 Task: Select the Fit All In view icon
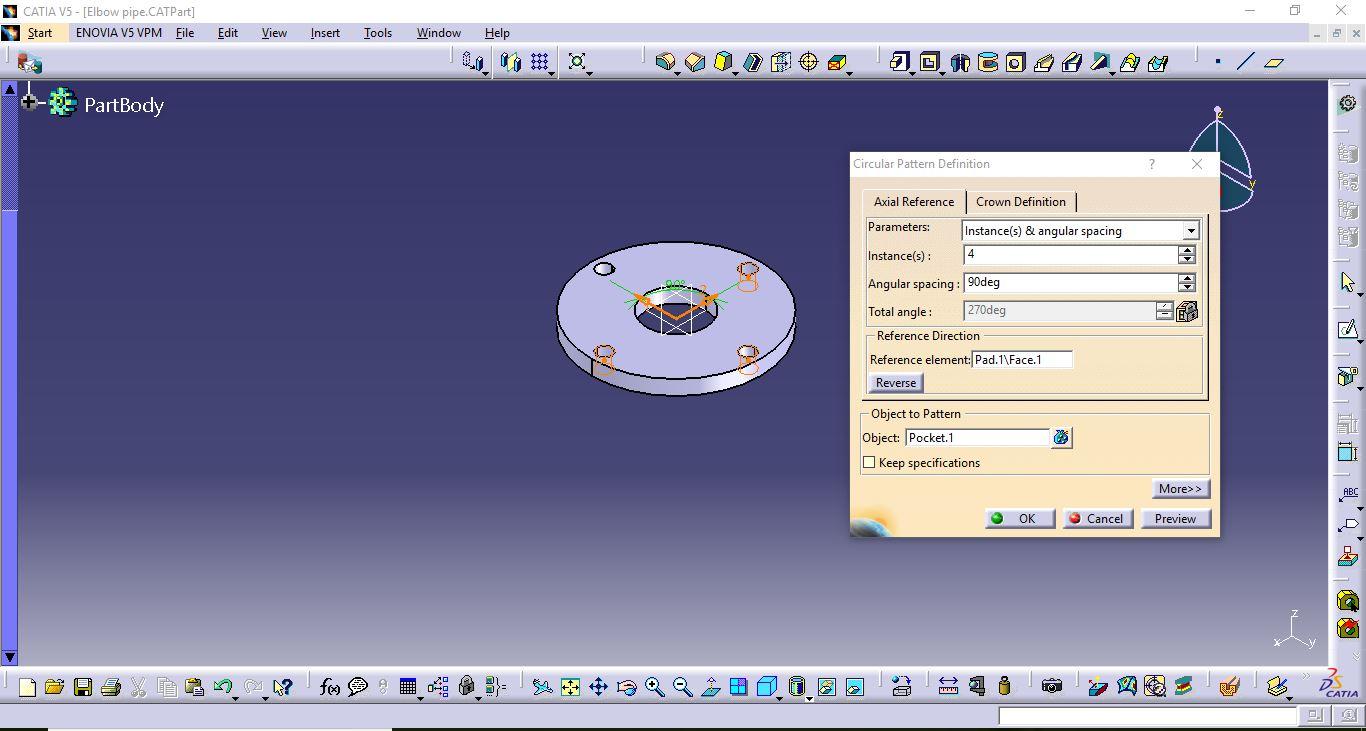[x=570, y=687]
